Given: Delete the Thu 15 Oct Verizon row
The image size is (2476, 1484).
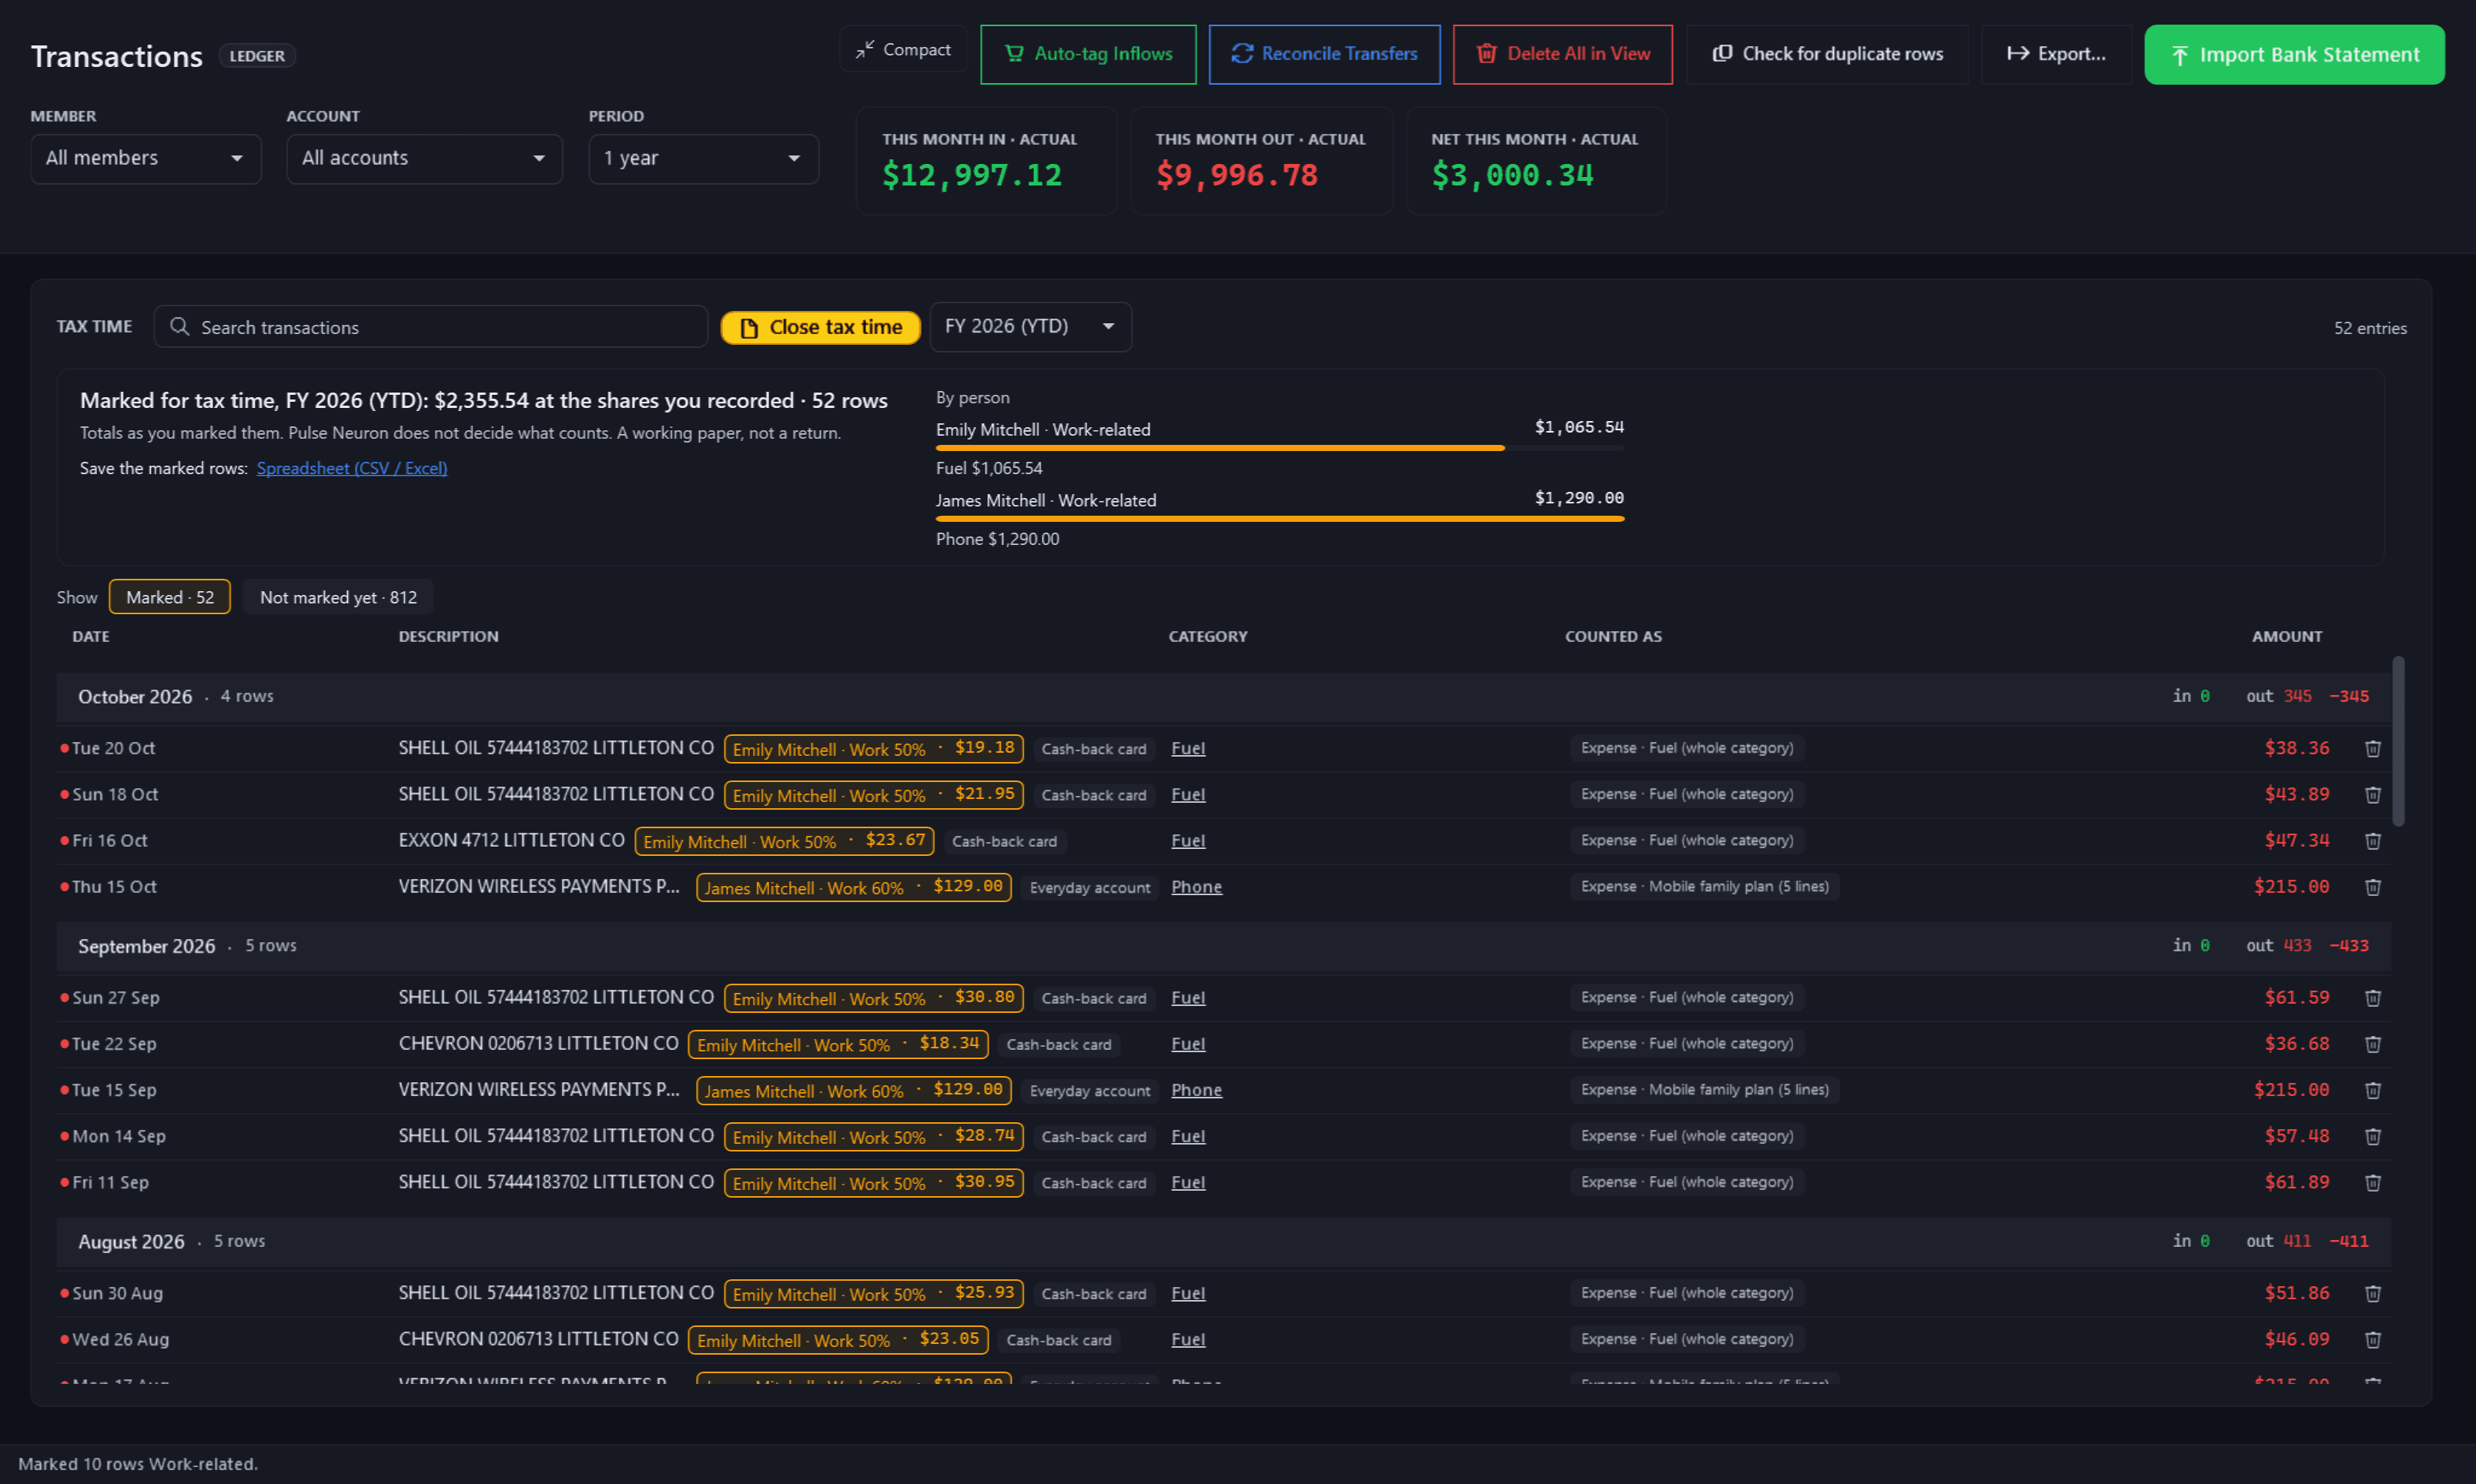Looking at the screenshot, I should [2372, 887].
